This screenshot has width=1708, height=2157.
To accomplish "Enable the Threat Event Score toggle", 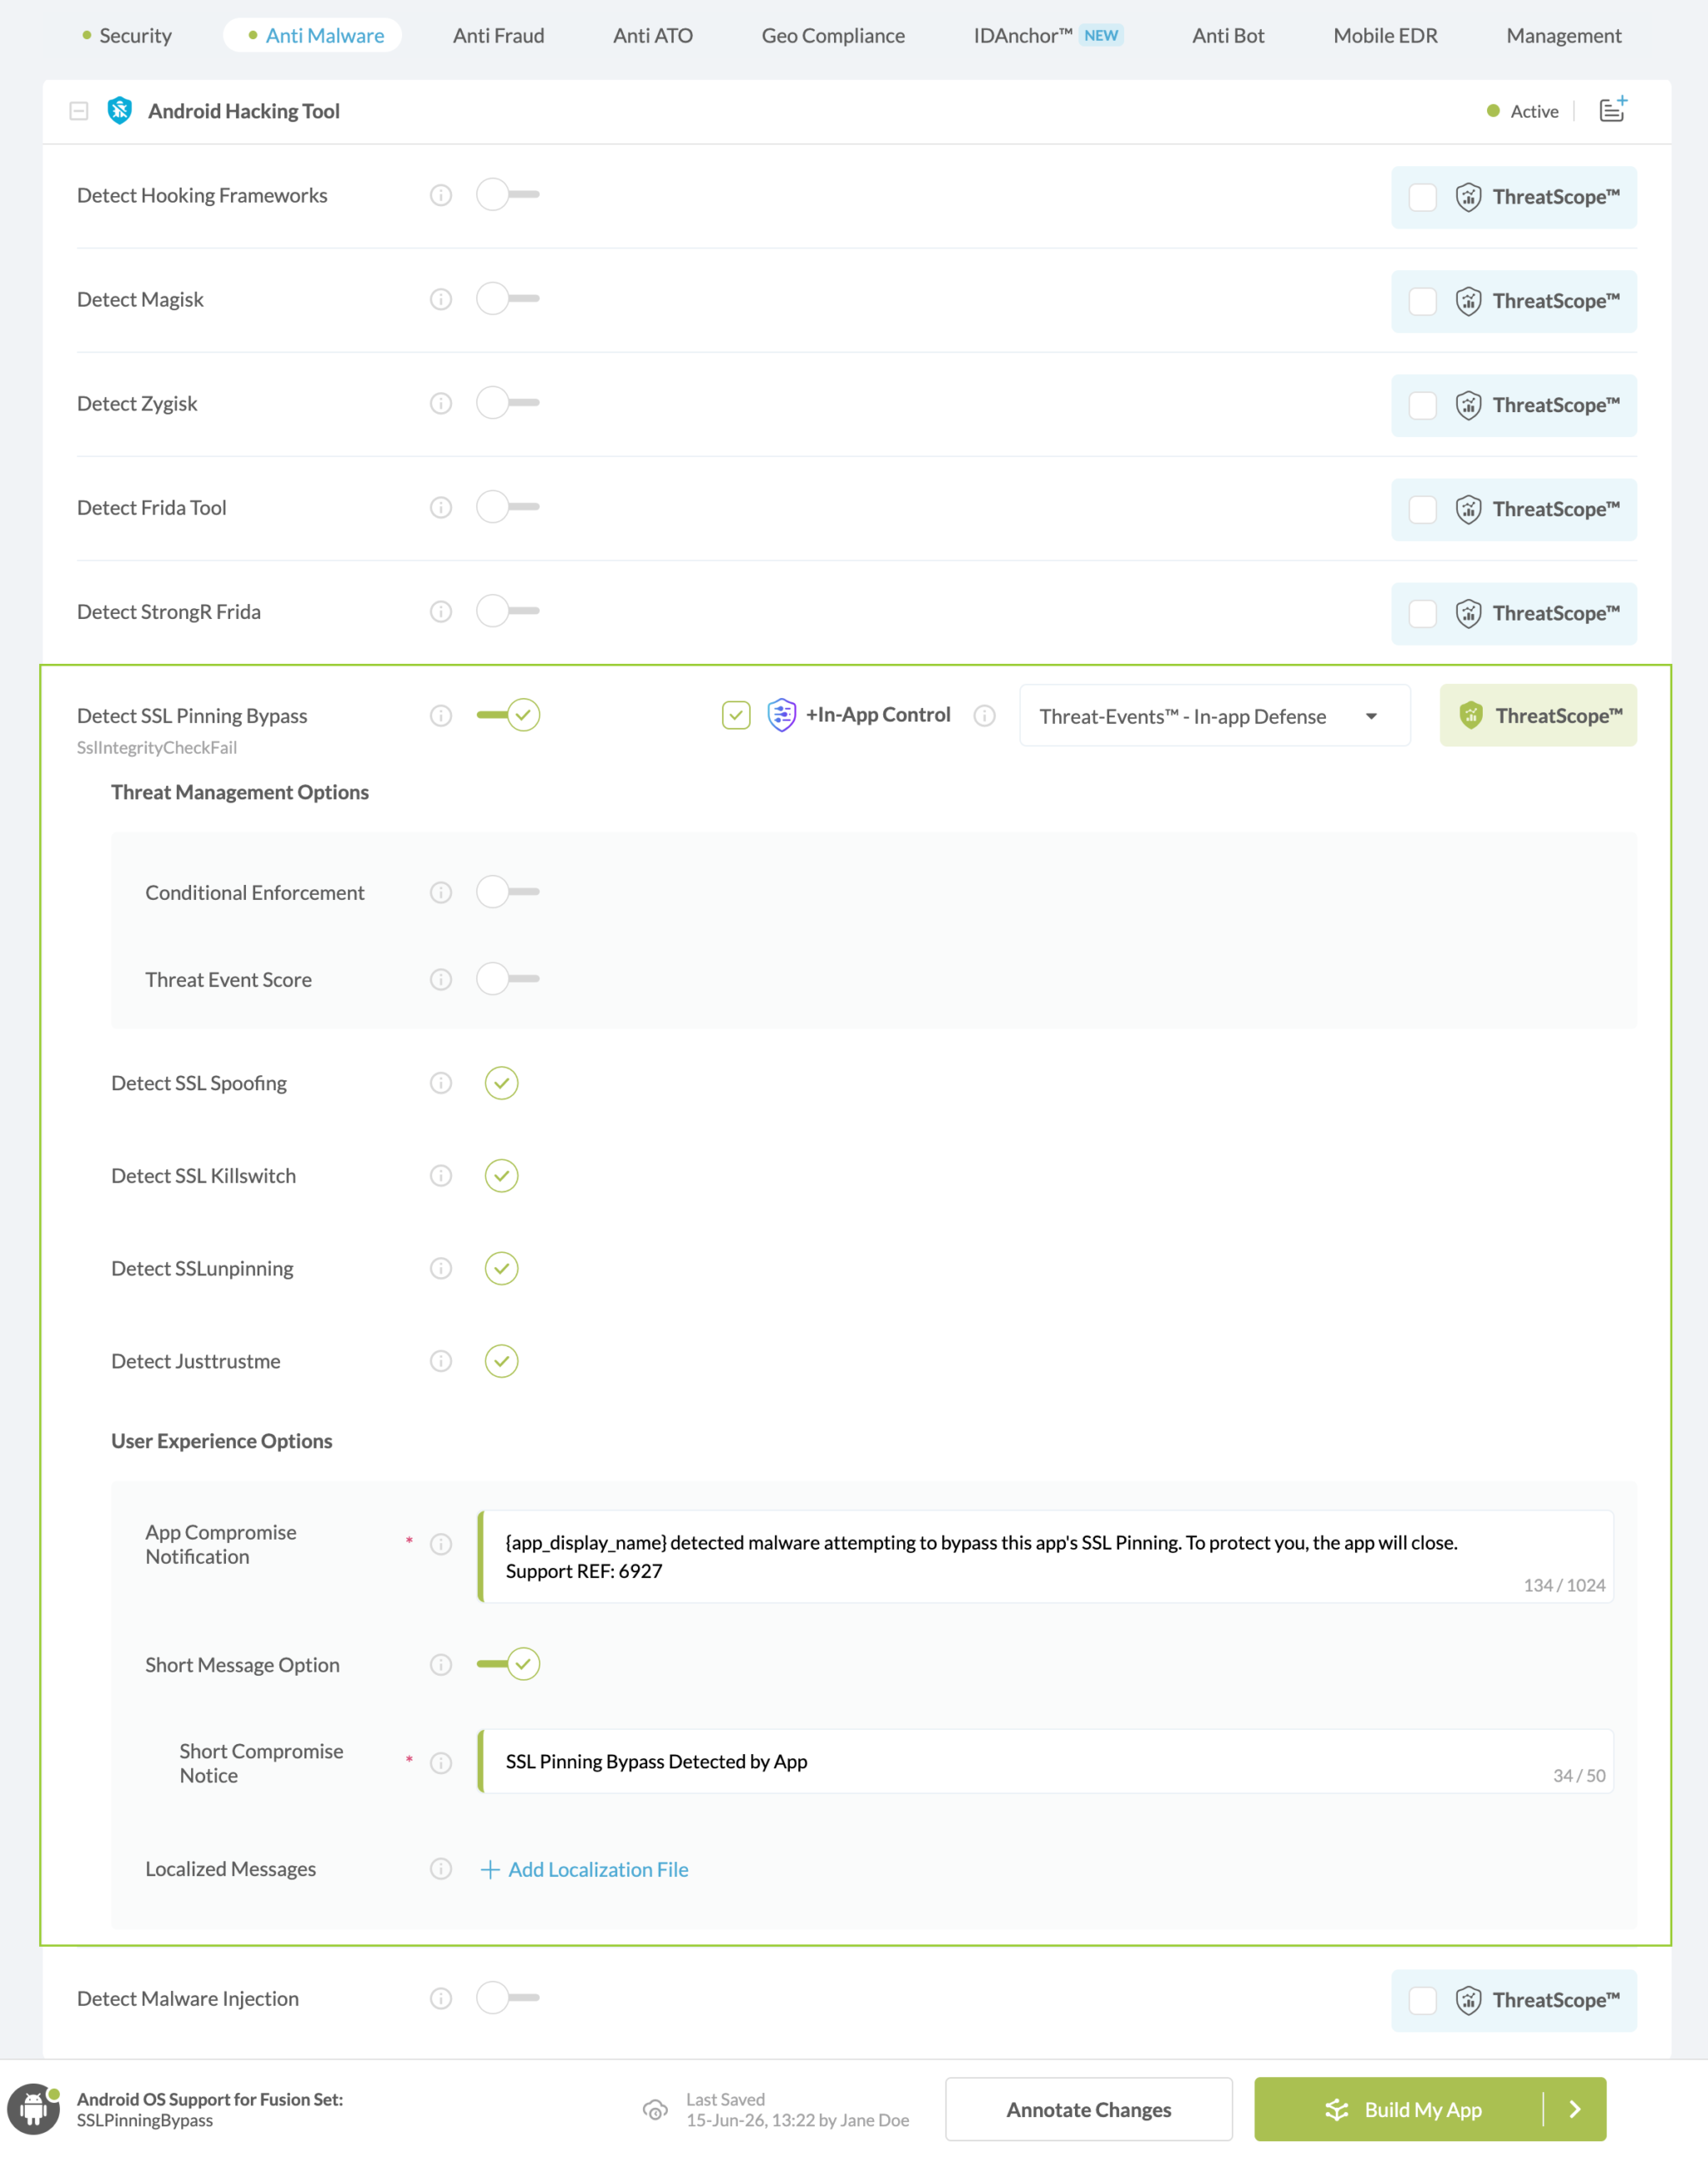I will pyautogui.click(x=508, y=978).
